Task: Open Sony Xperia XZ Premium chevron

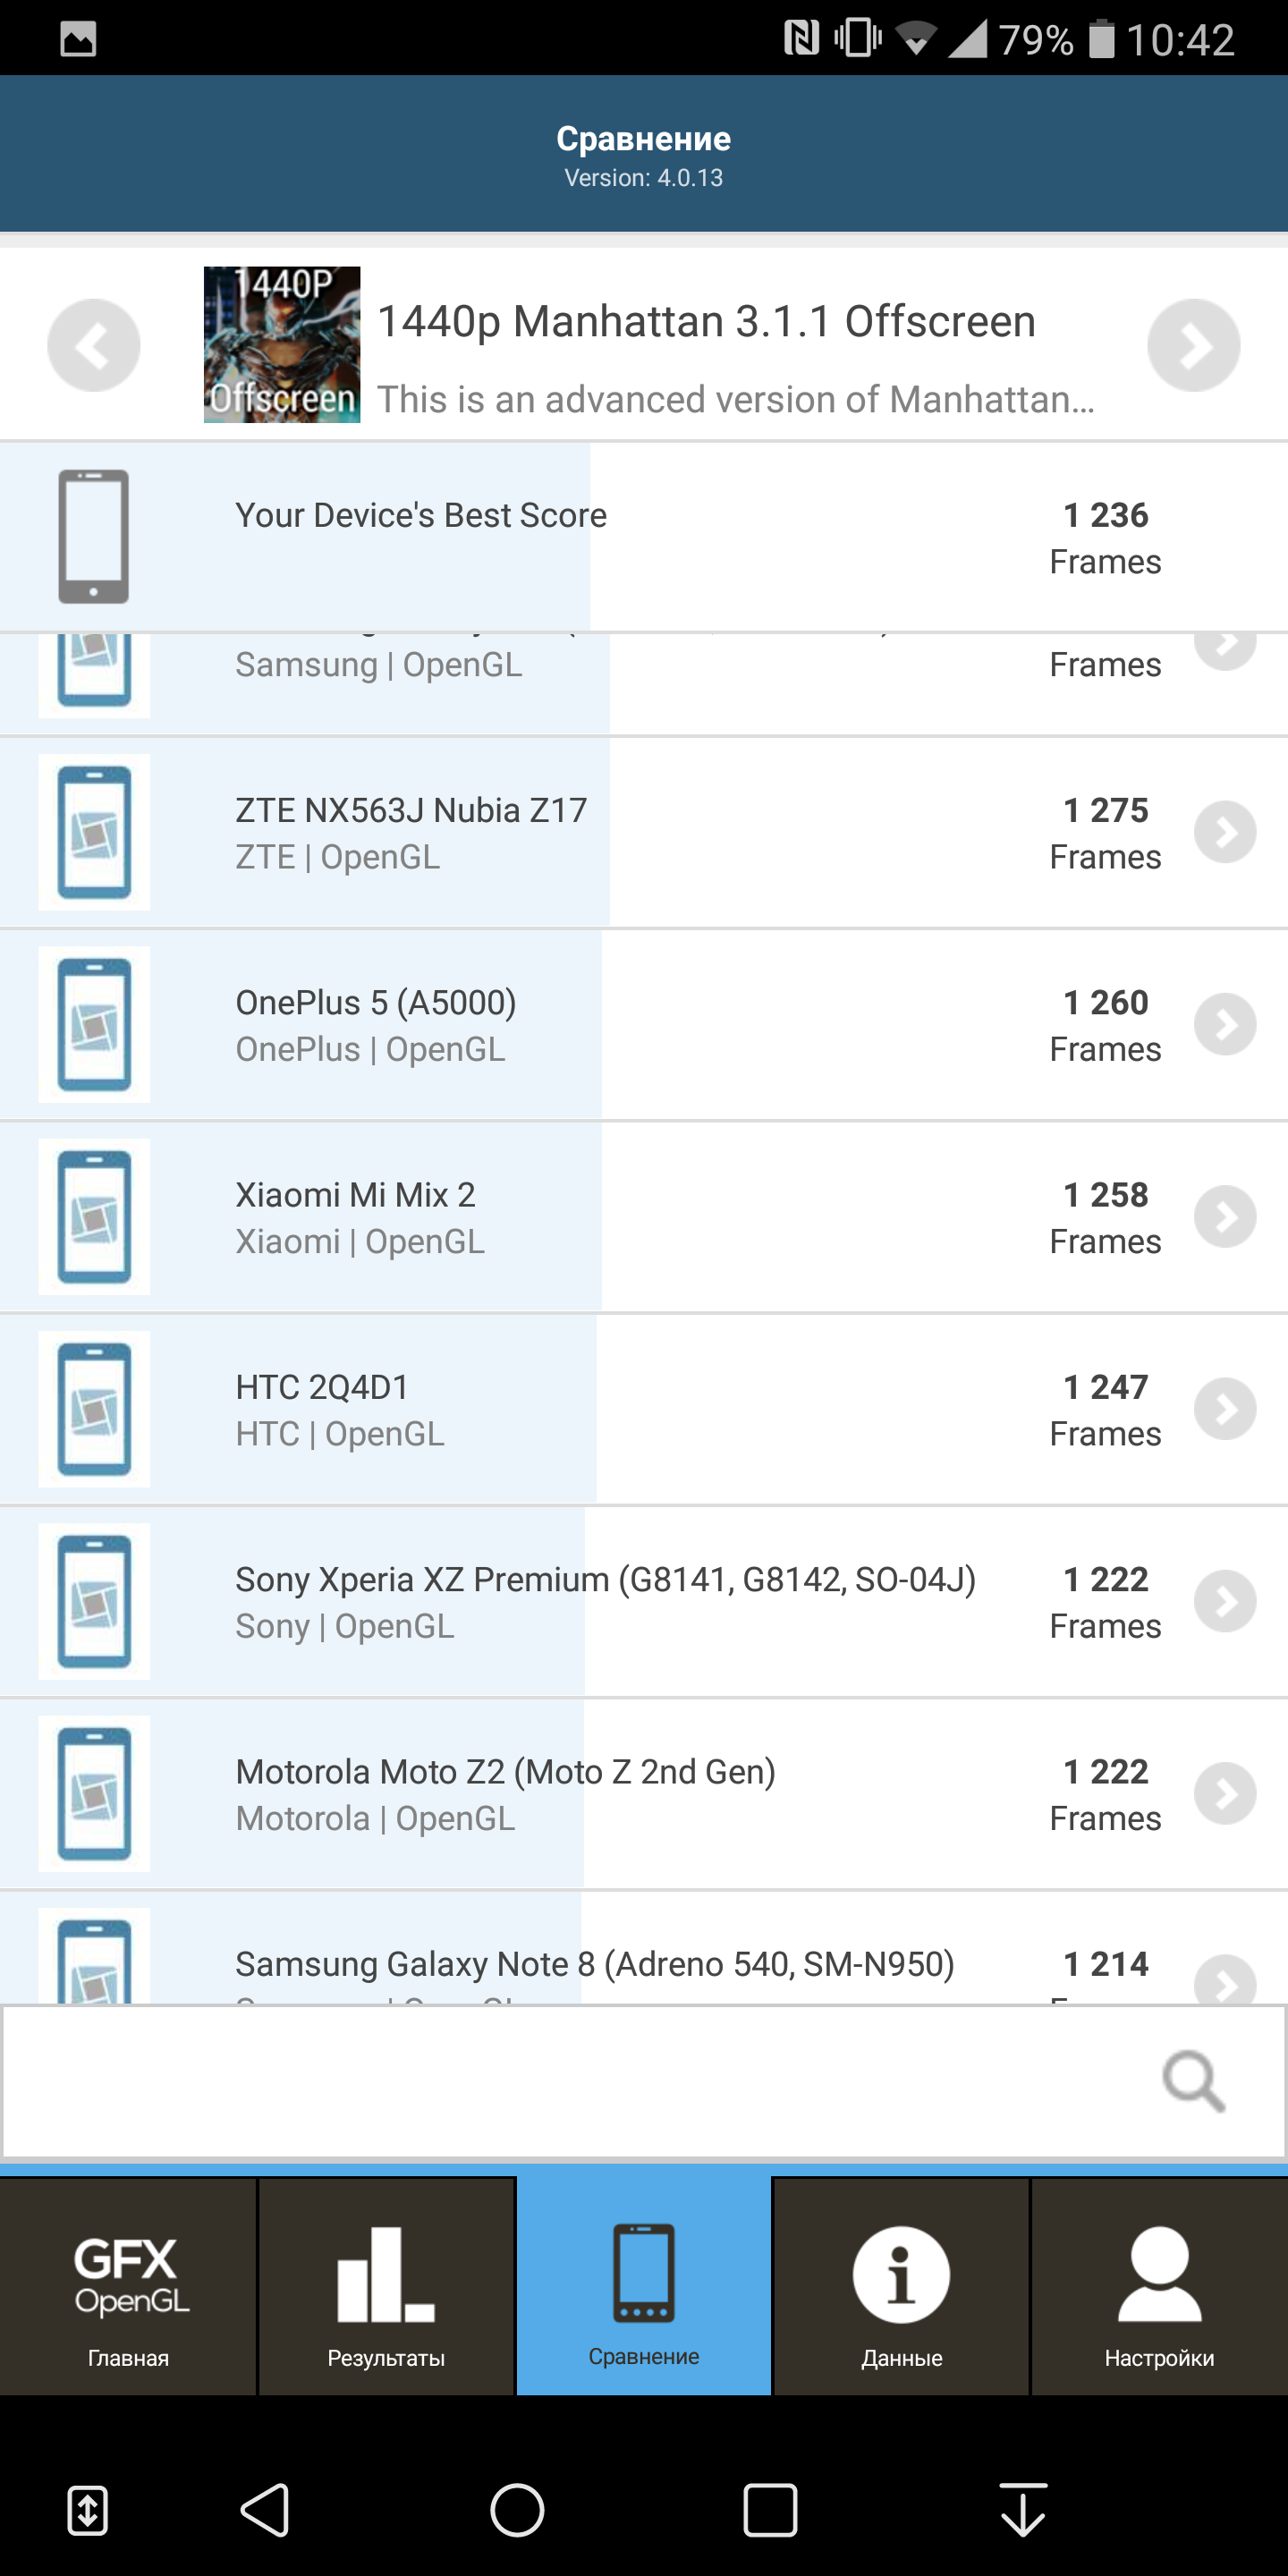Action: point(1225,1602)
